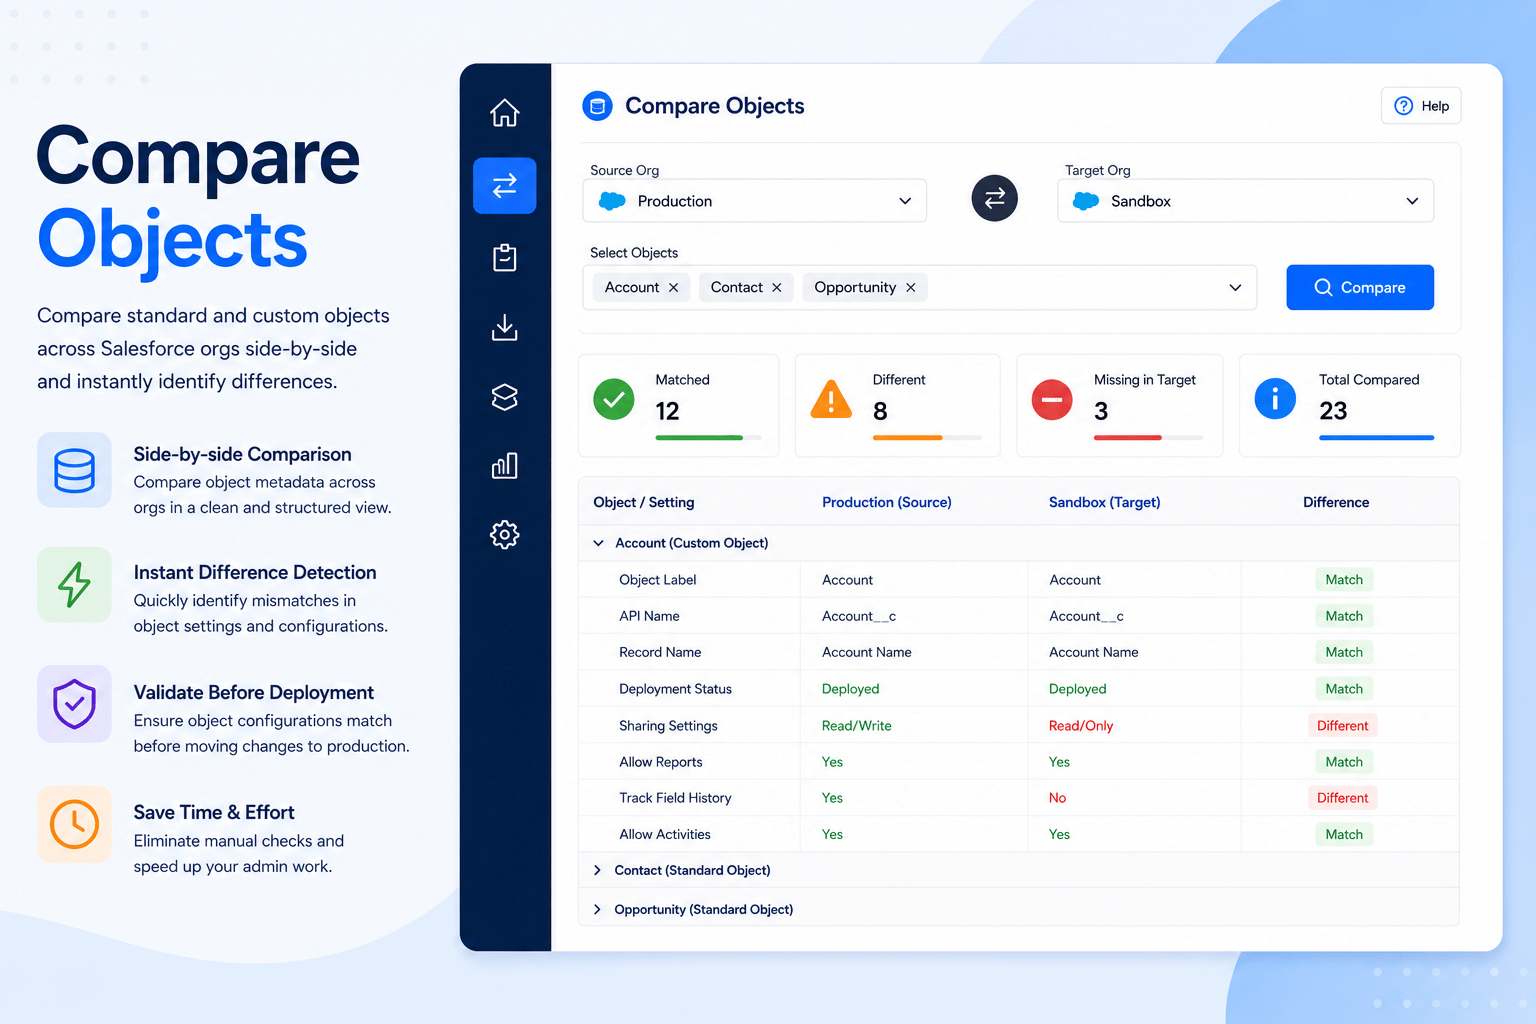Click the blue database icon beside the Compare Objects title
Screen dimensions: 1536x1024
click(597, 106)
